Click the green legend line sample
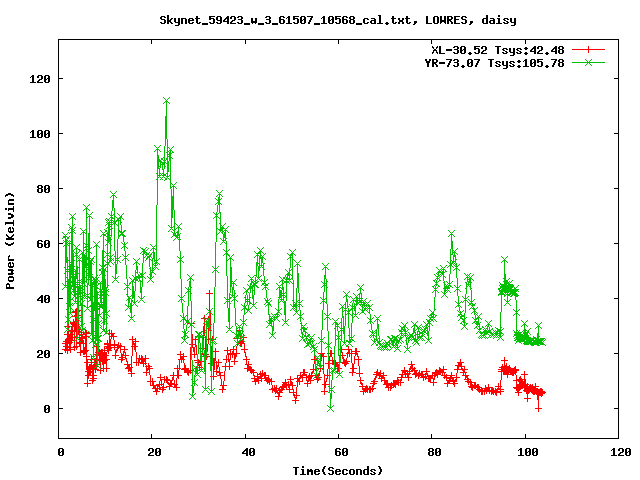The height and width of the screenshot is (480, 640). tap(588, 62)
